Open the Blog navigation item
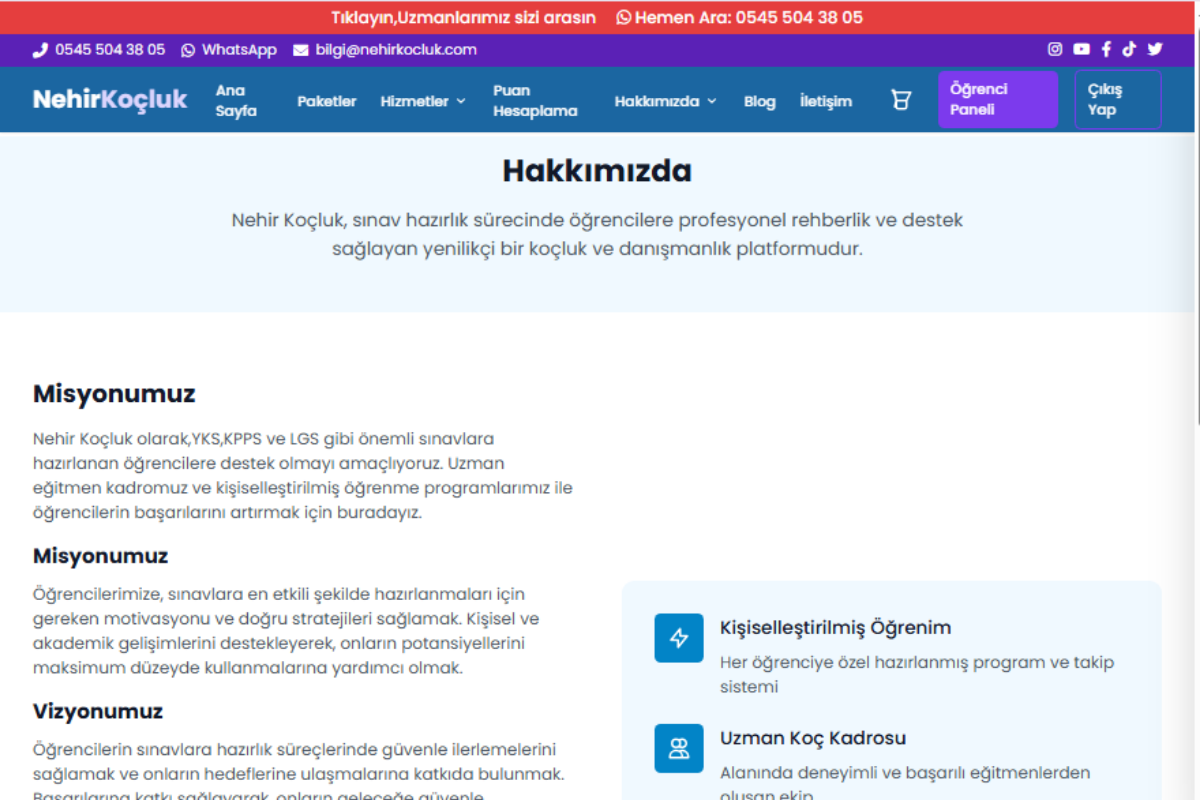 [x=760, y=100]
